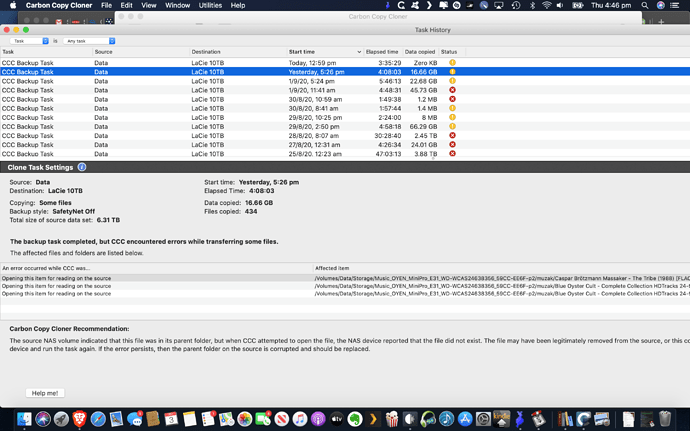This screenshot has width=690, height=431.
Task: Click Carbon Copy Cloner menu bar status icon
Action: pos(401,5)
